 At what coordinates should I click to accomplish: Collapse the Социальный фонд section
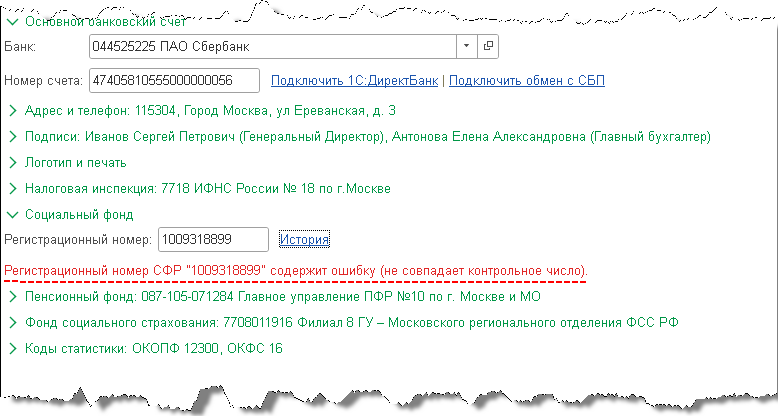tap(70, 214)
